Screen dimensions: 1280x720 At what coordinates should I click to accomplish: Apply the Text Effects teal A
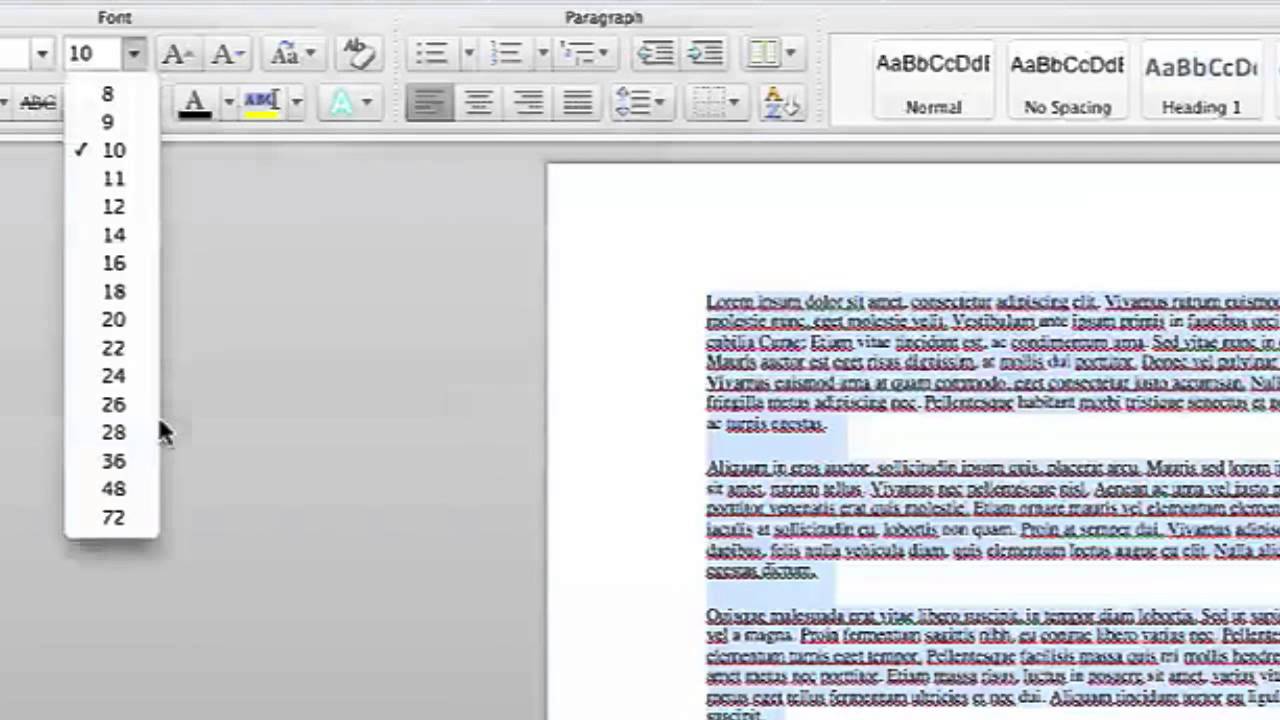[341, 102]
